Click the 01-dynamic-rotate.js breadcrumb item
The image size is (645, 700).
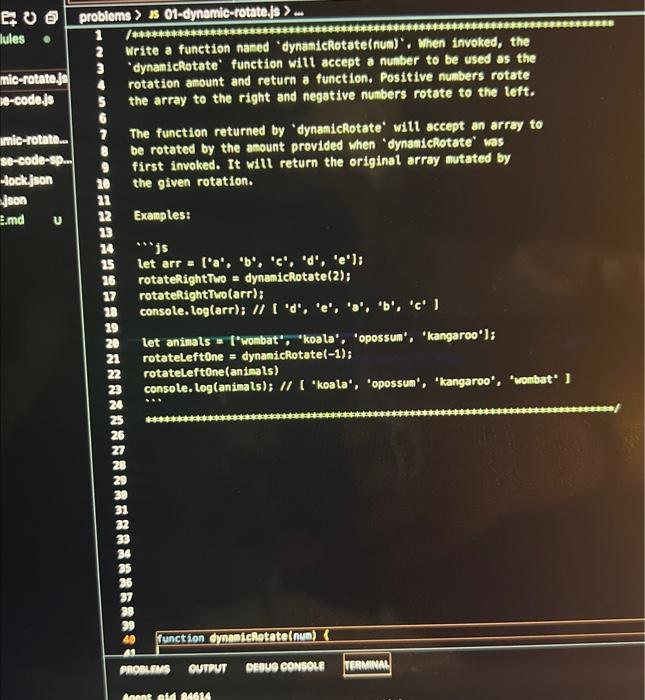pyautogui.click(x=222, y=13)
